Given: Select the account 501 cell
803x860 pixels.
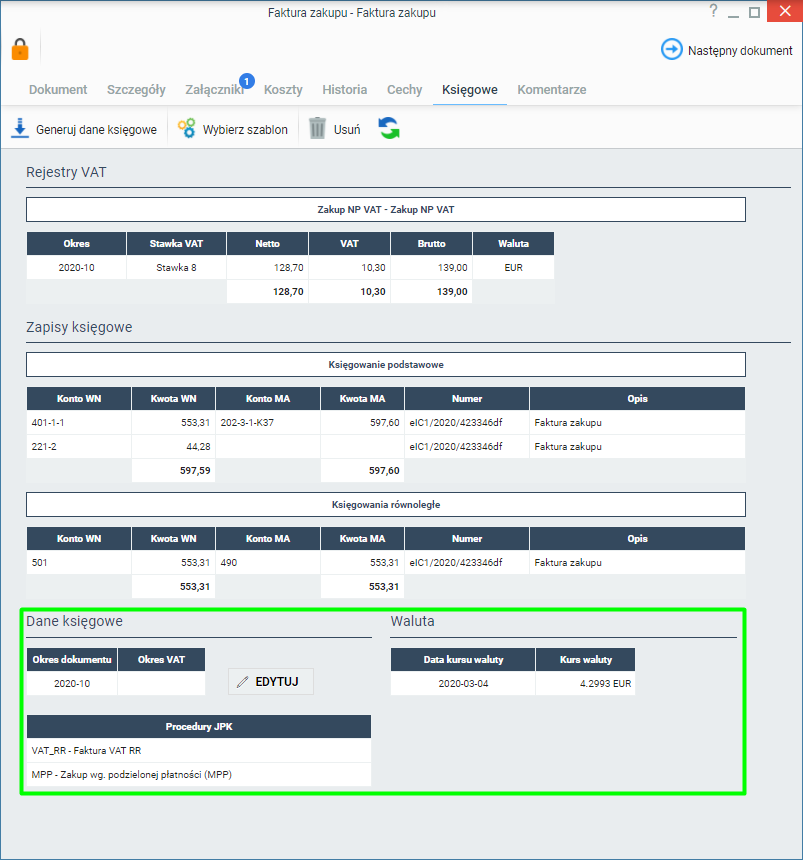Looking at the screenshot, I should coord(79,563).
